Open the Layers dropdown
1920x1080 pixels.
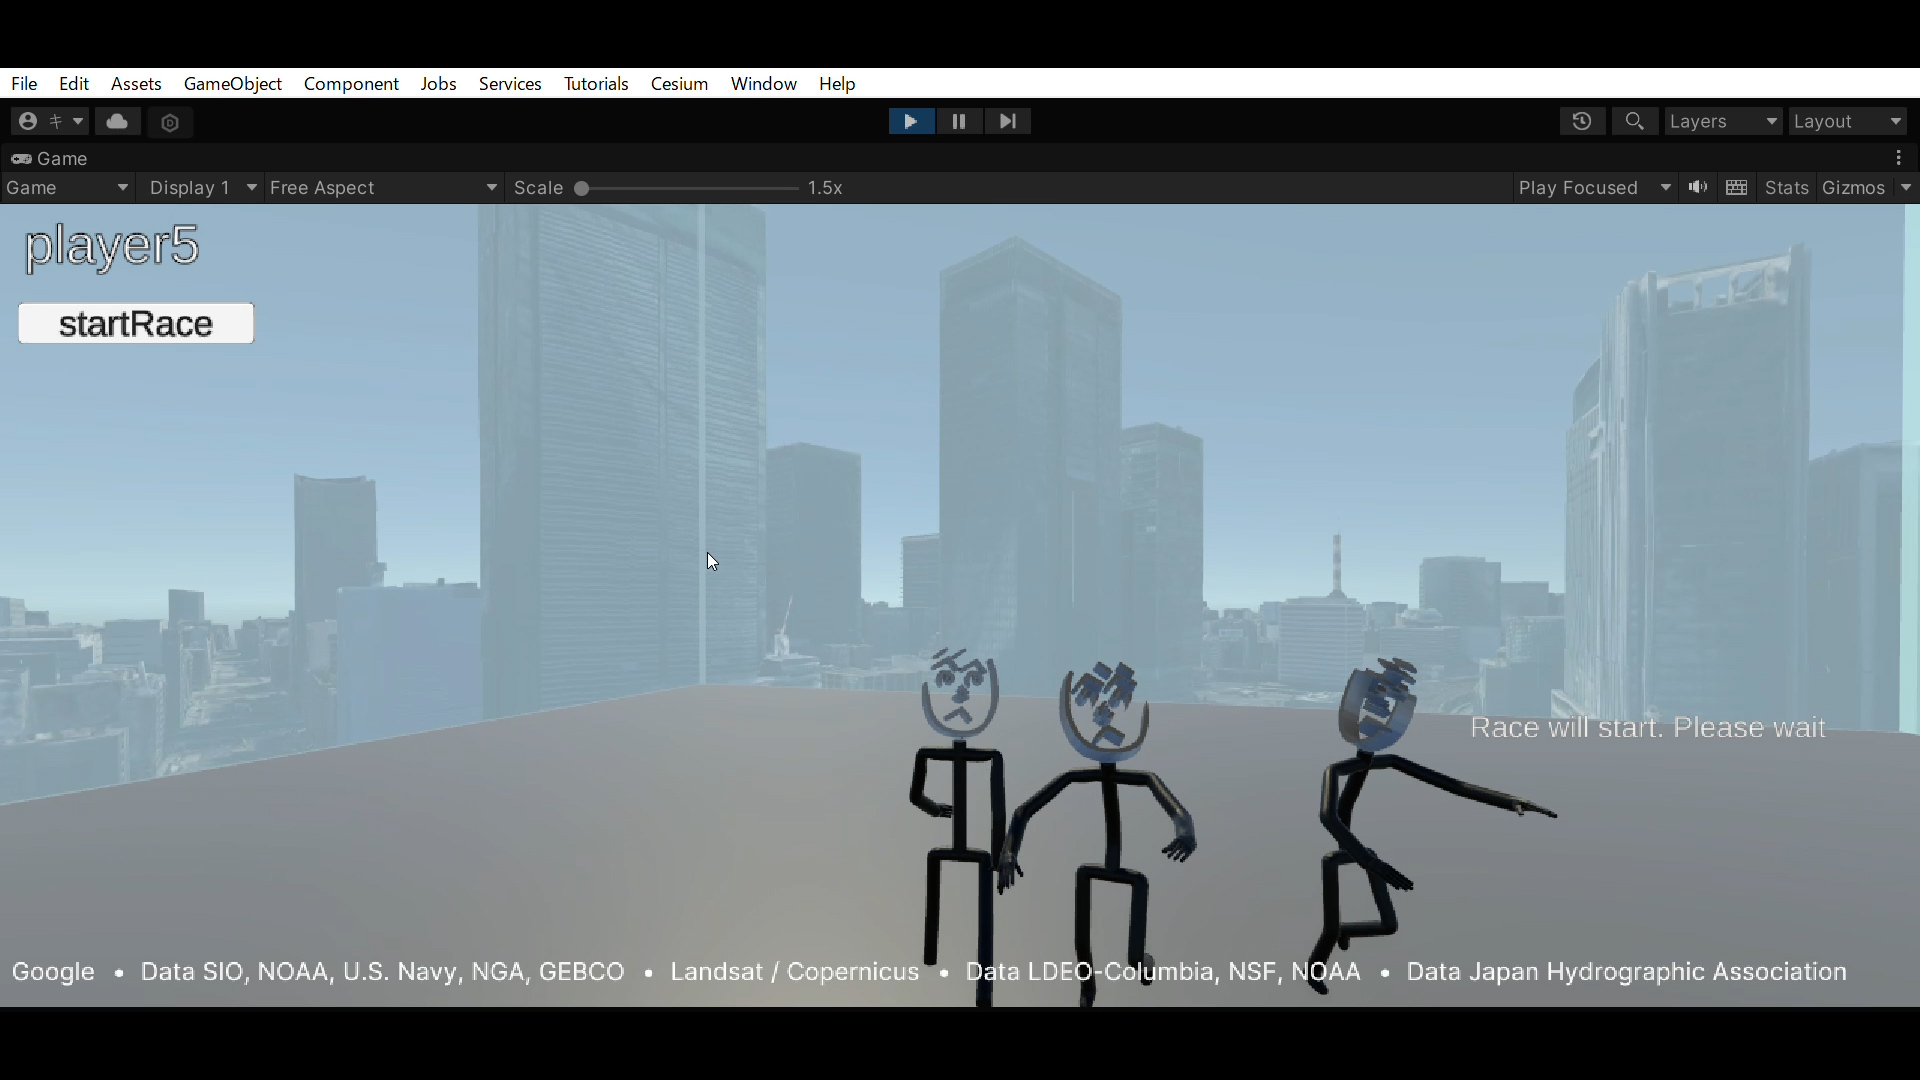(1724, 122)
